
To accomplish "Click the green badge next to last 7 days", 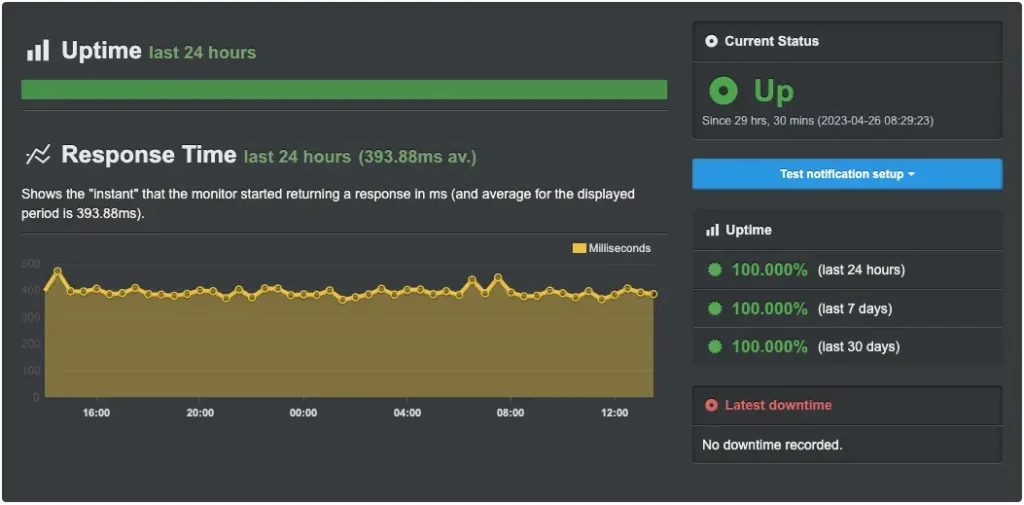I will coord(715,309).
